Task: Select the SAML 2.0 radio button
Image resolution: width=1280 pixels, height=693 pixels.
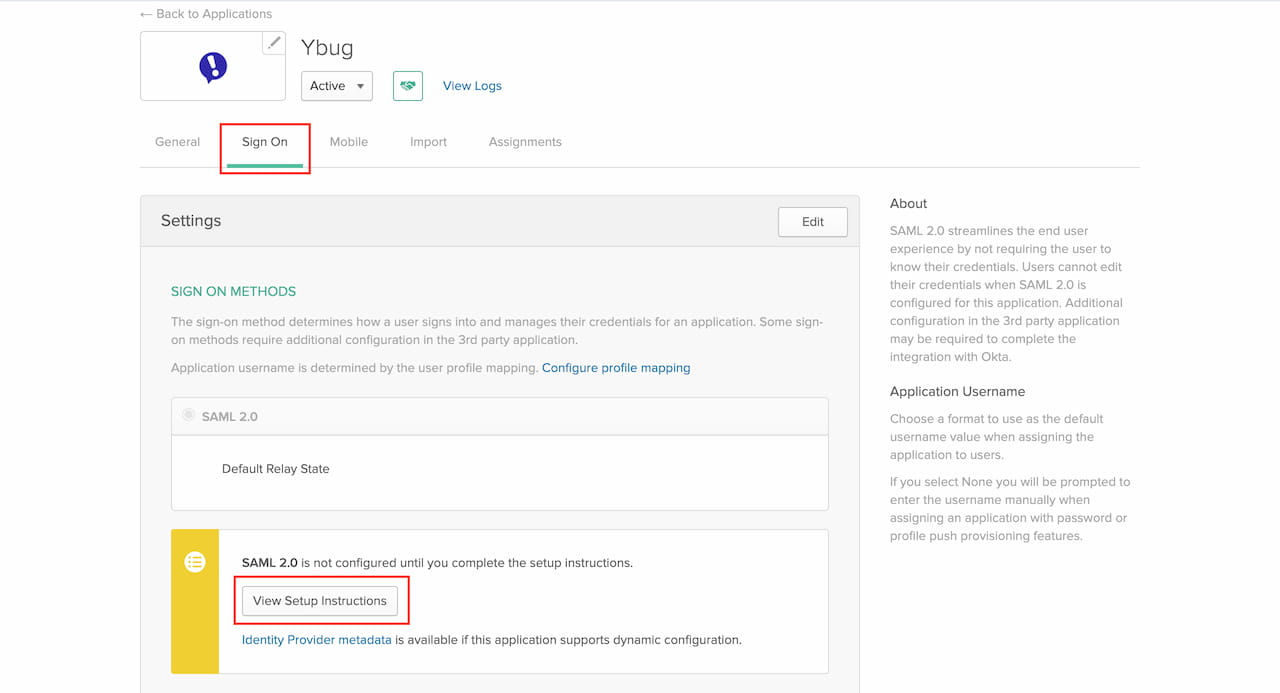Action: point(188,415)
